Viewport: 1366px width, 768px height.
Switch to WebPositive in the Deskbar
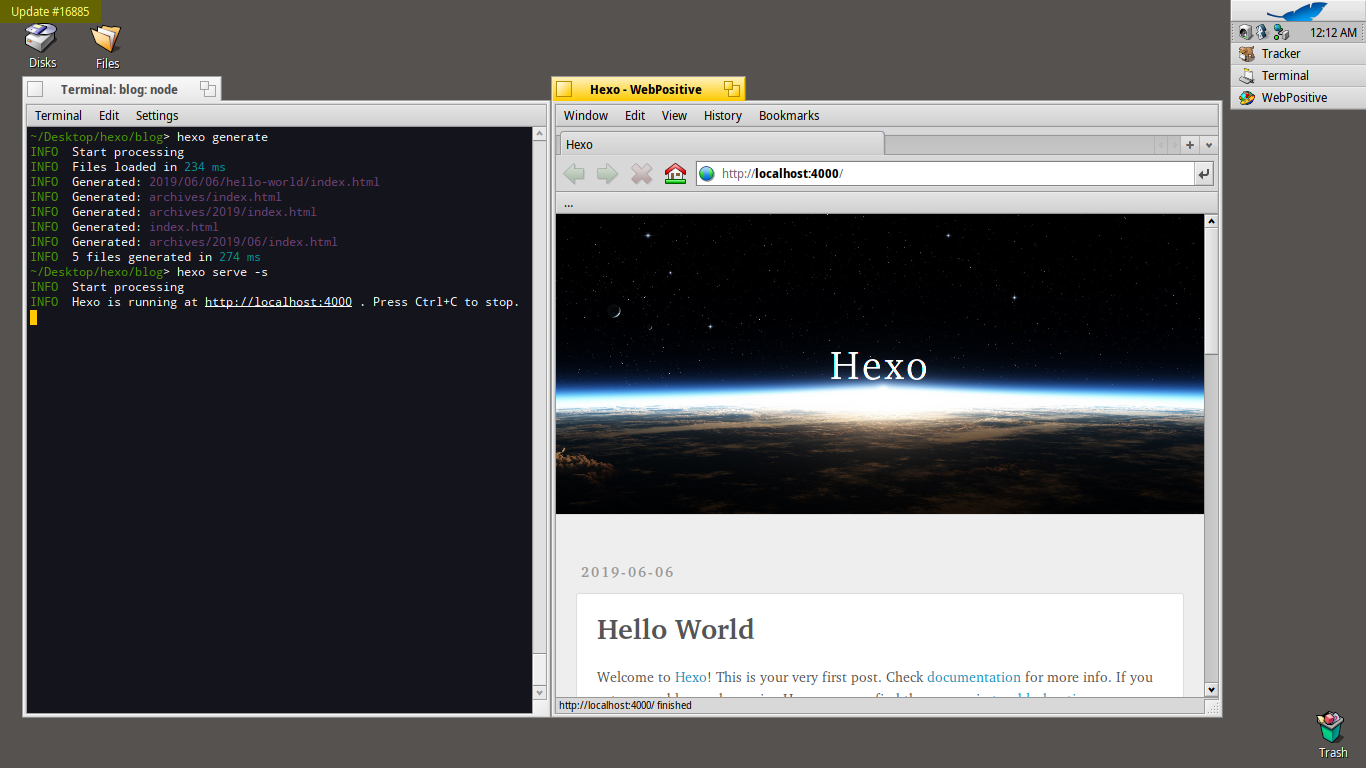coord(1297,98)
